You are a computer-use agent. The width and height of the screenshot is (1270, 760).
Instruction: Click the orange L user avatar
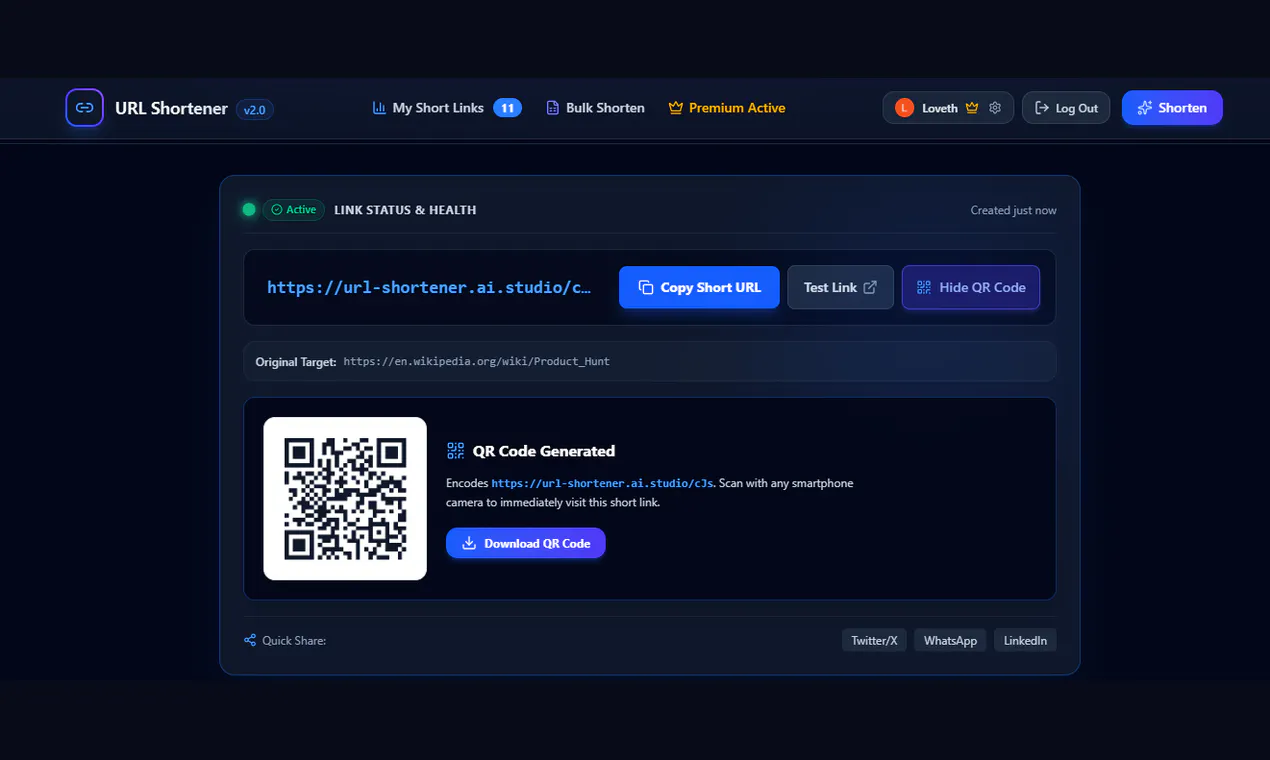[904, 108]
